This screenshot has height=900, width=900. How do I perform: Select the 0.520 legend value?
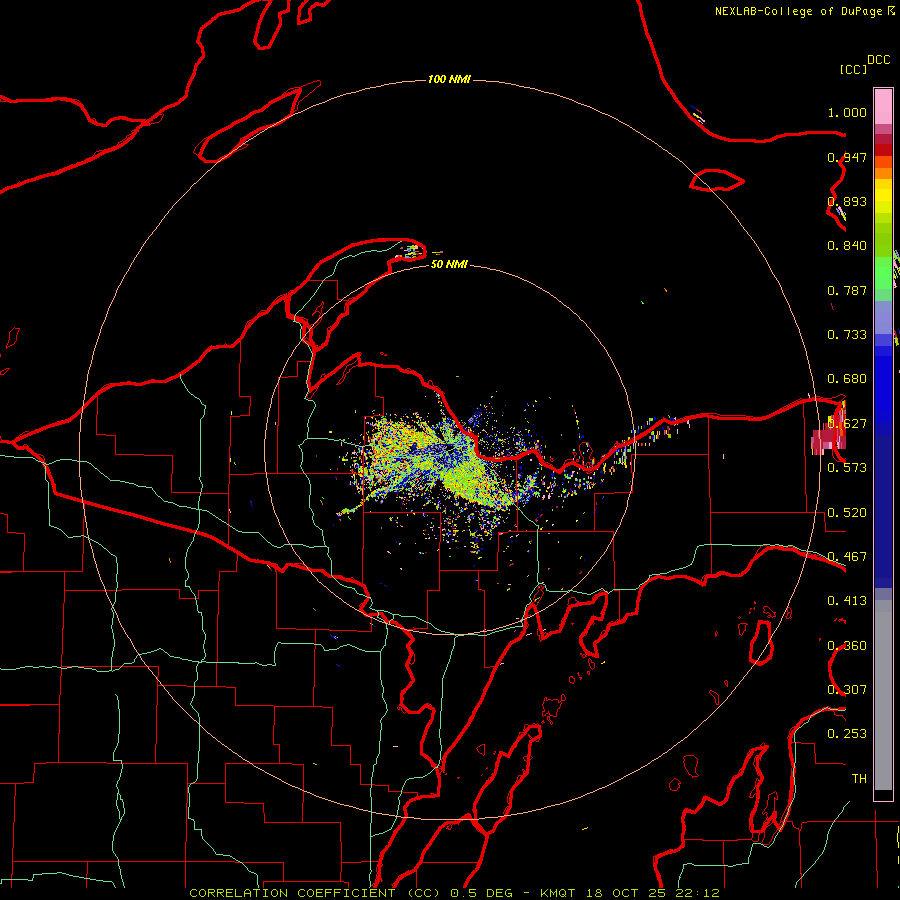pos(847,513)
